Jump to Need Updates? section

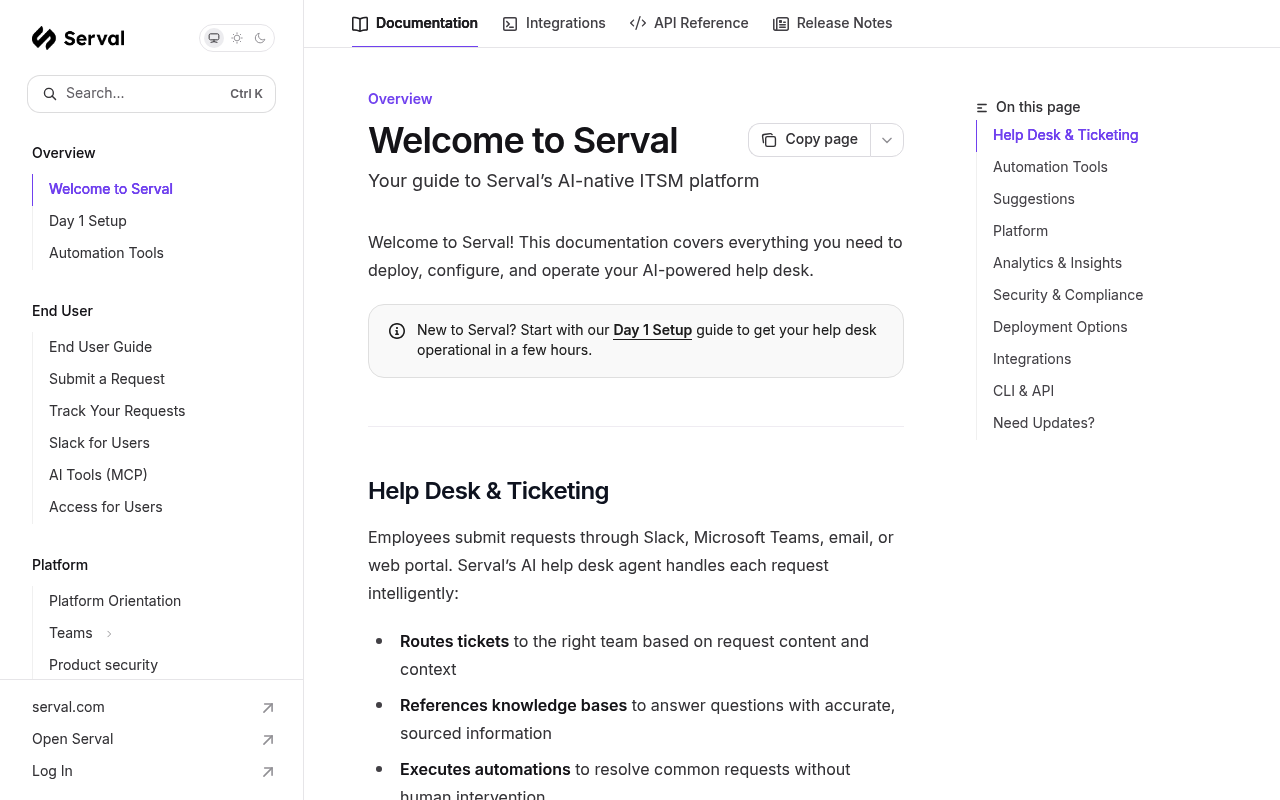[1044, 423]
